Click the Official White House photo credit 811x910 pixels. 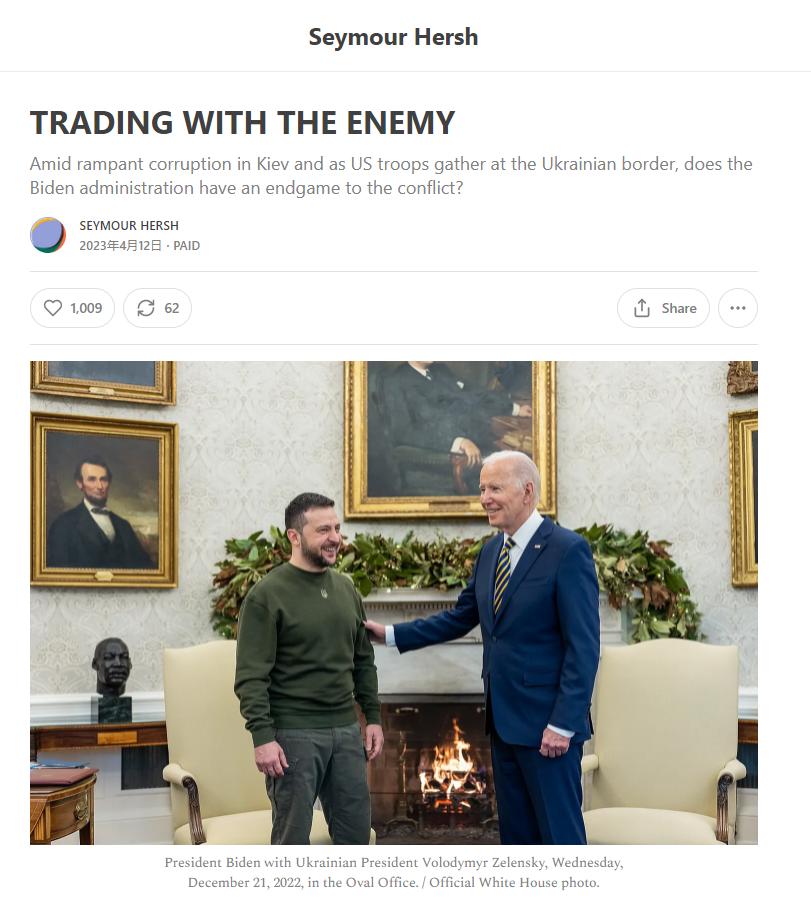pos(514,883)
